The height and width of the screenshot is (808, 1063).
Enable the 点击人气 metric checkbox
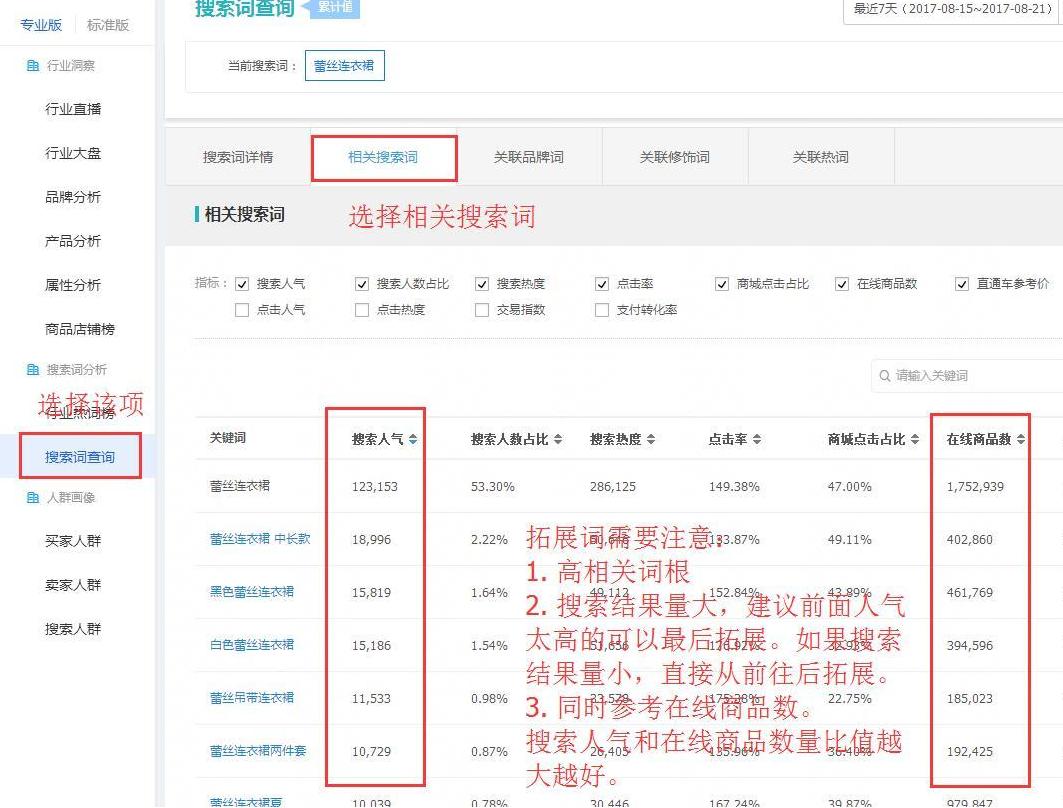pyautogui.click(x=240, y=311)
